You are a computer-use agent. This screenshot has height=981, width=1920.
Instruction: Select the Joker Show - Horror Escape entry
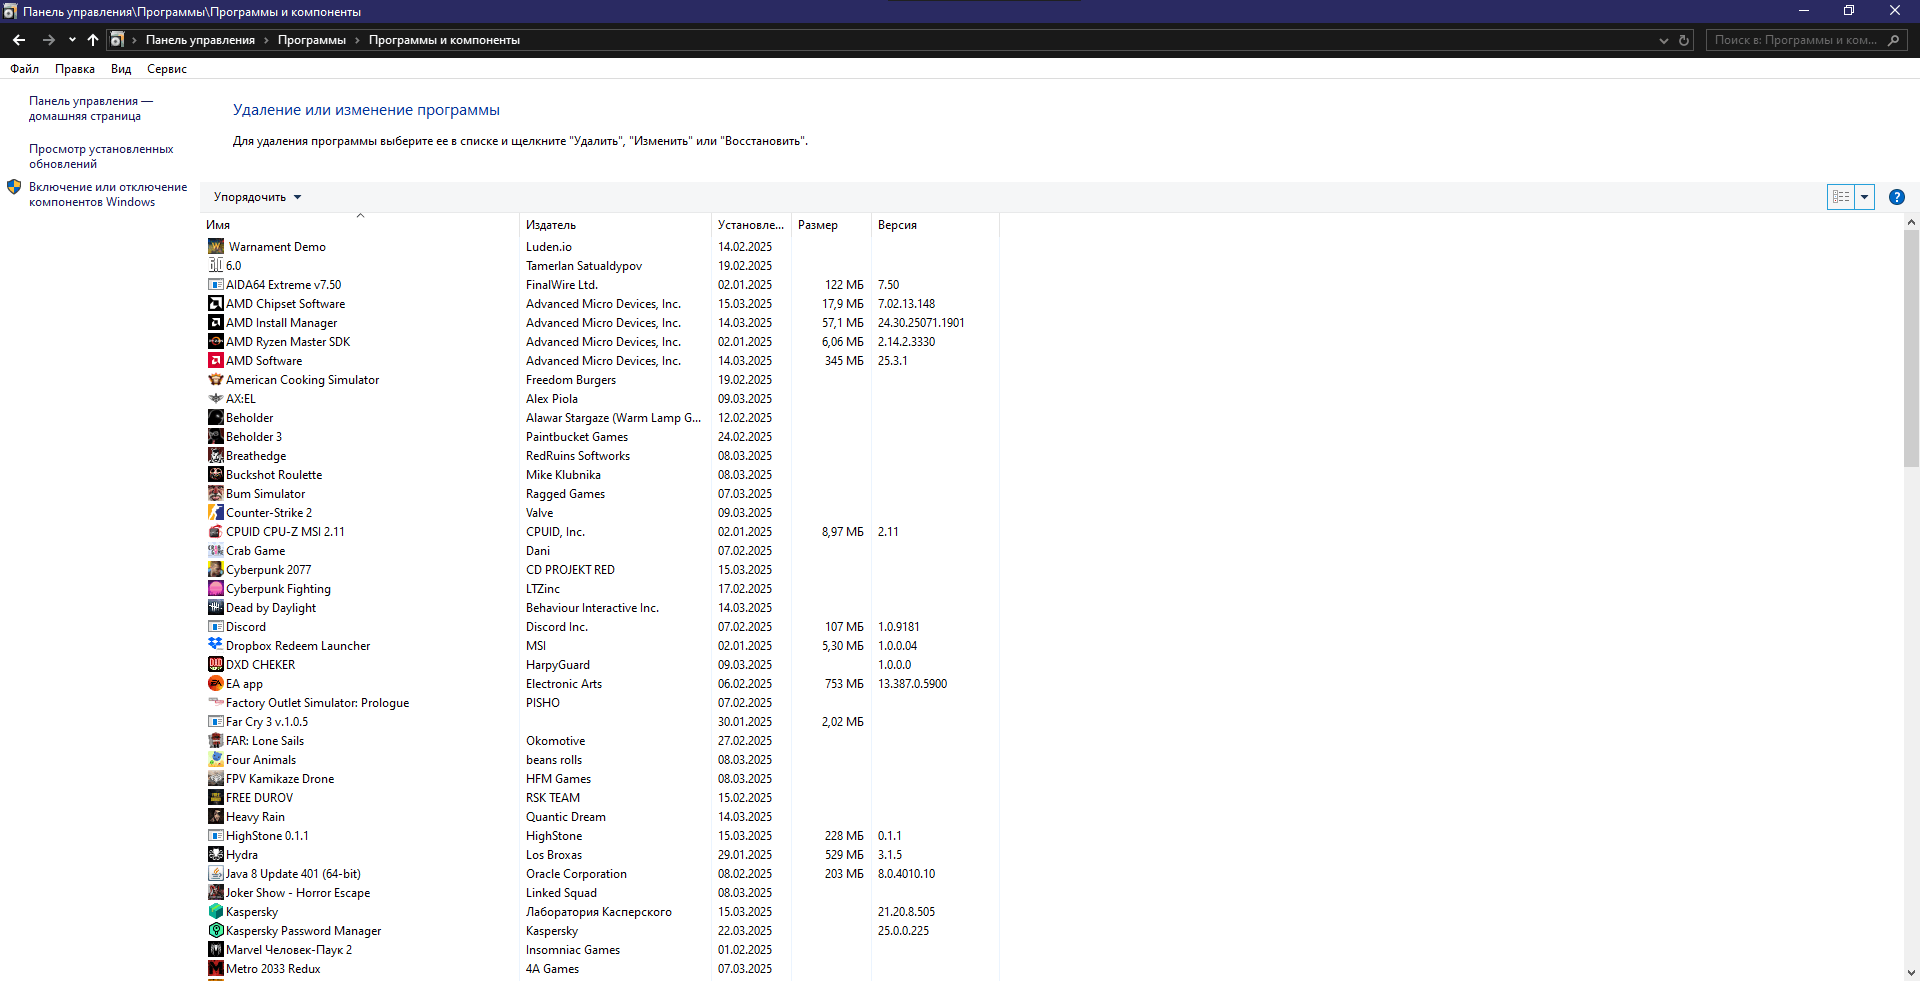click(603, 893)
